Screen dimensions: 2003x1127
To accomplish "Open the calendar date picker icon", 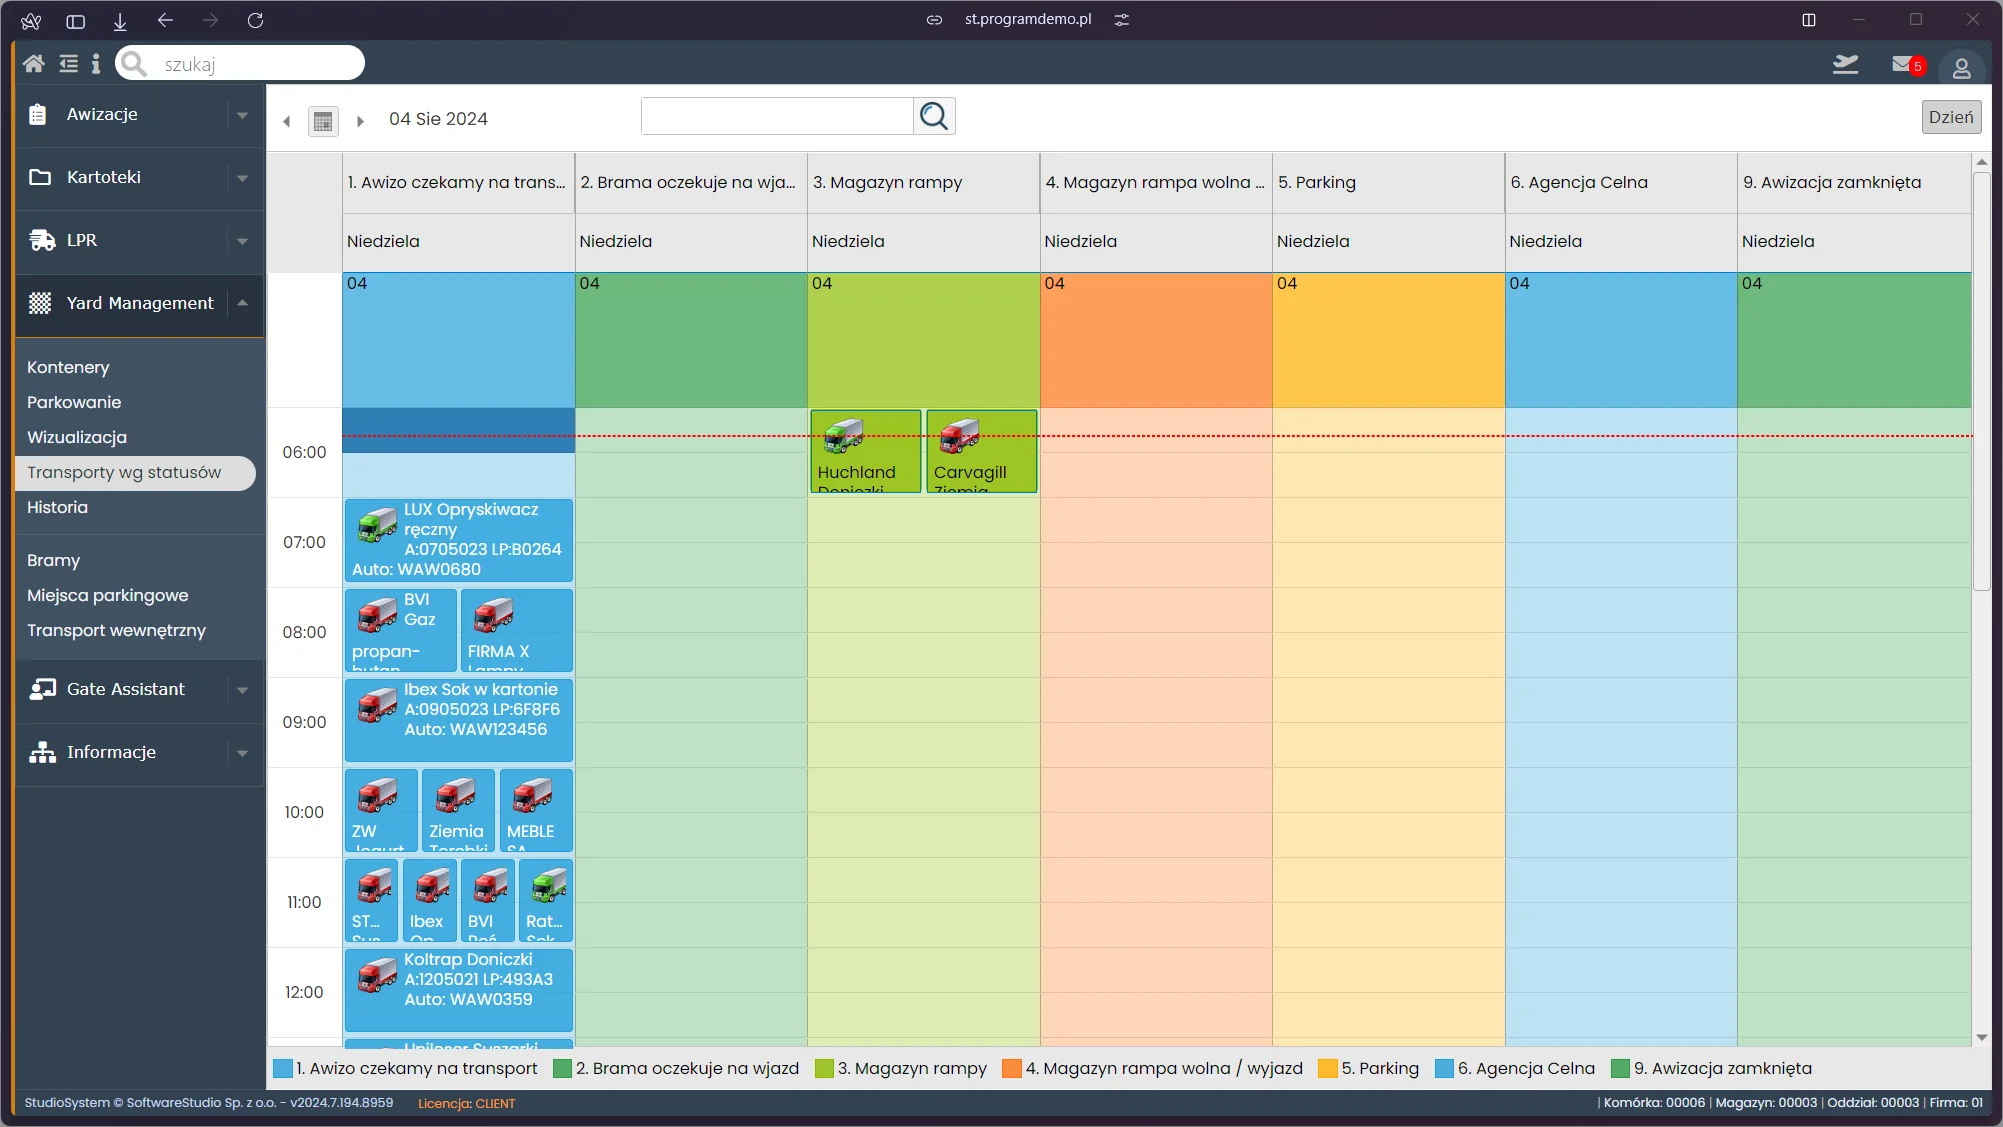I will pos(322,121).
